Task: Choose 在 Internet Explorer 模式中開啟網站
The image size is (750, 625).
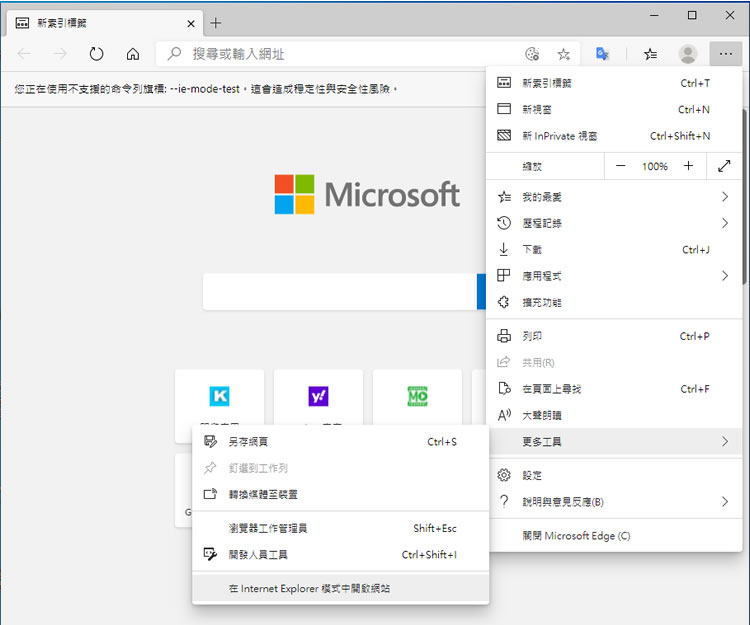Action: (309, 589)
